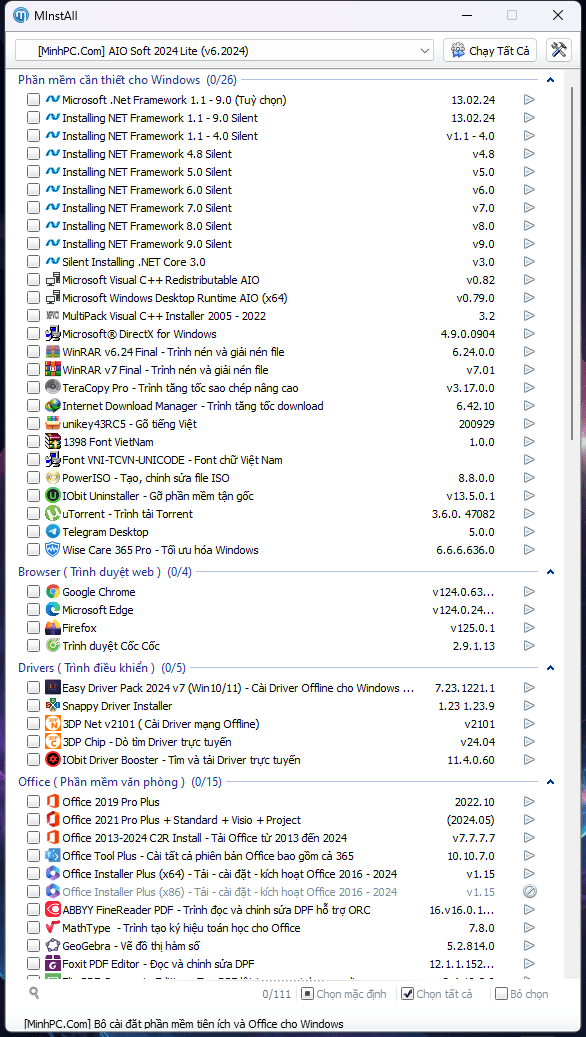The image size is (586, 1037).
Task: Click Bỏ chọn option
Action: point(523,993)
